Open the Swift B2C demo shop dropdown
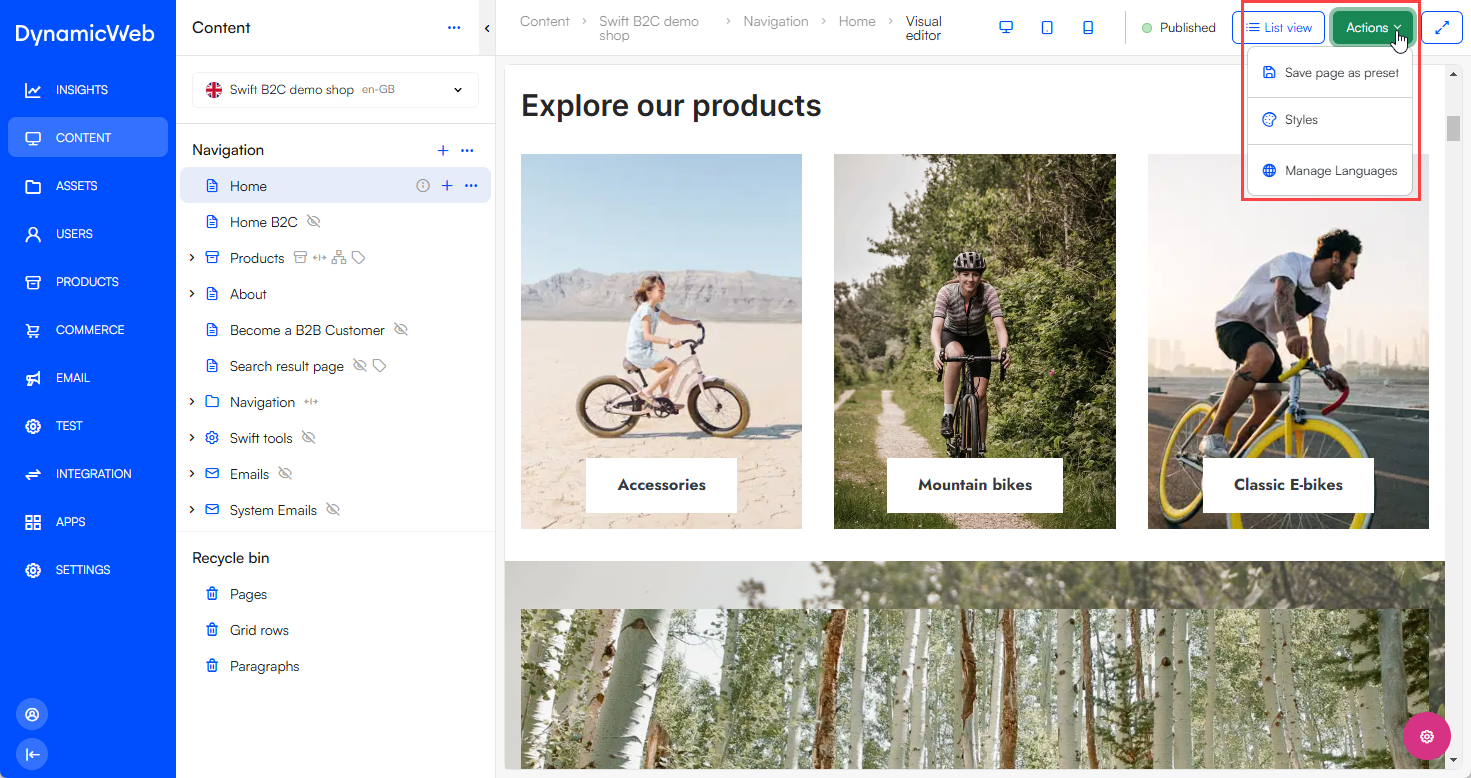The image size is (1471, 778). click(335, 90)
